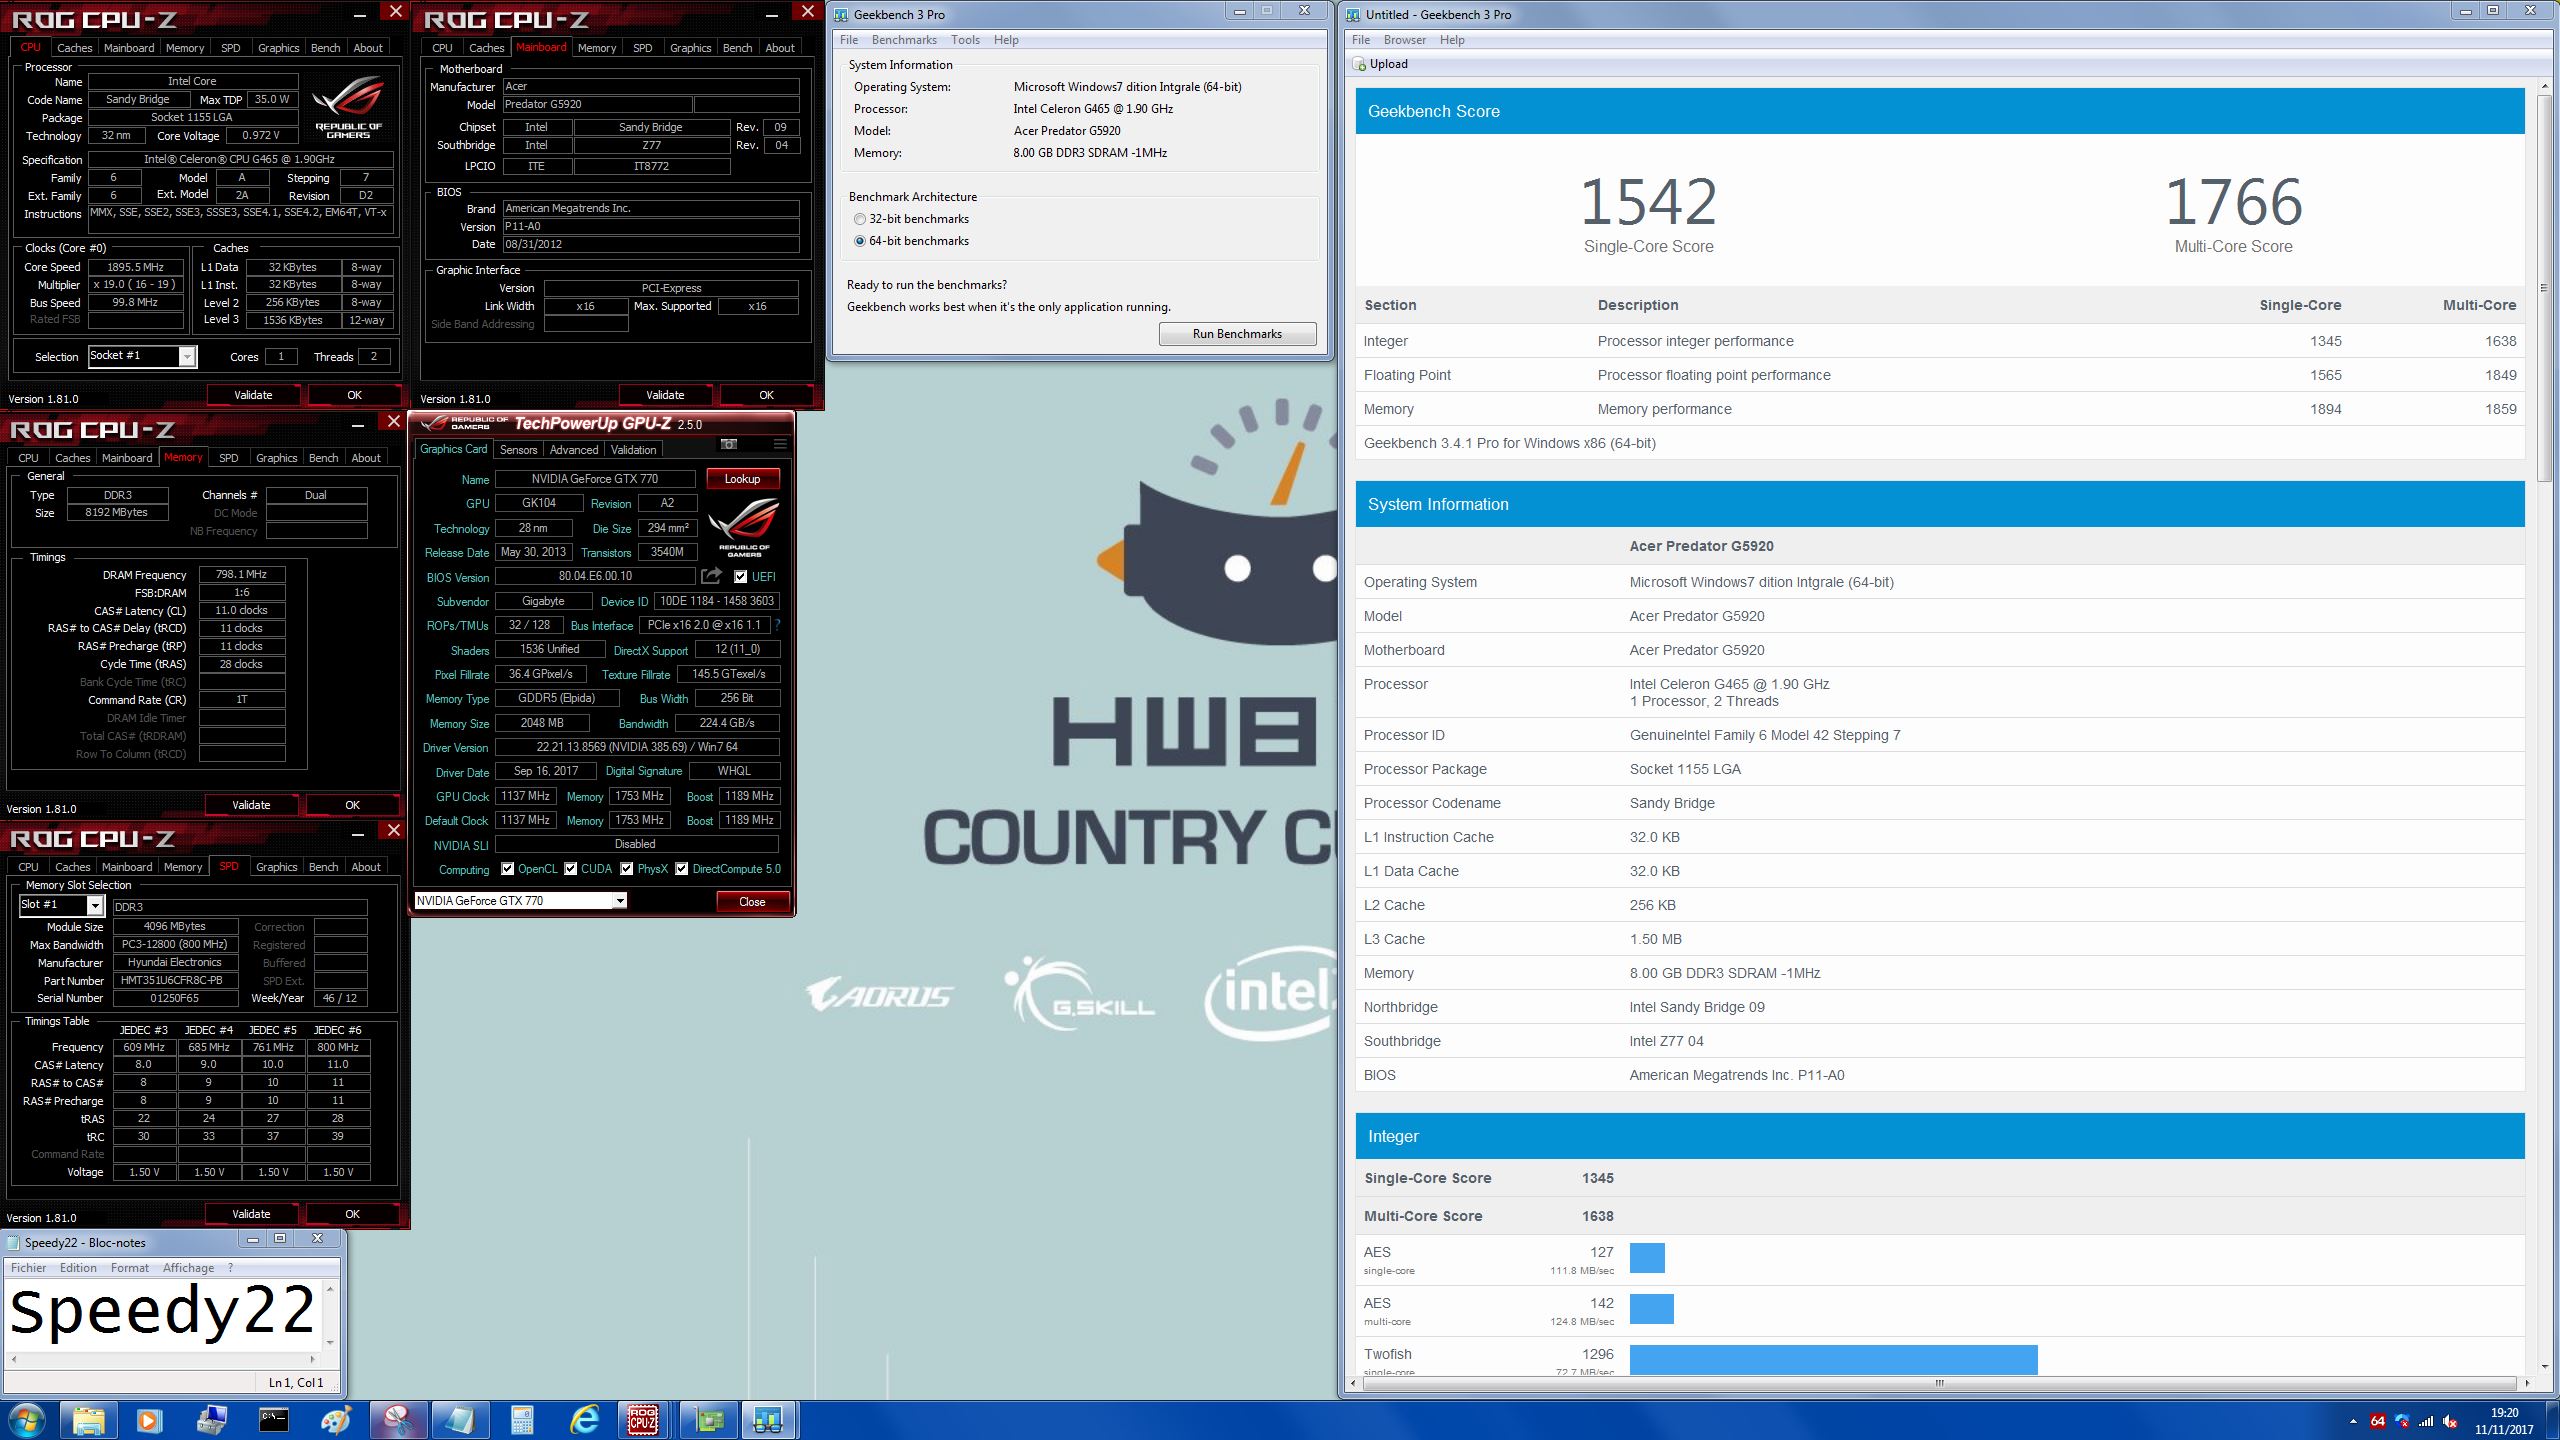Open Caches tab in CPU-Z Processor window
The image size is (2560, 1440).
point(74,48)
